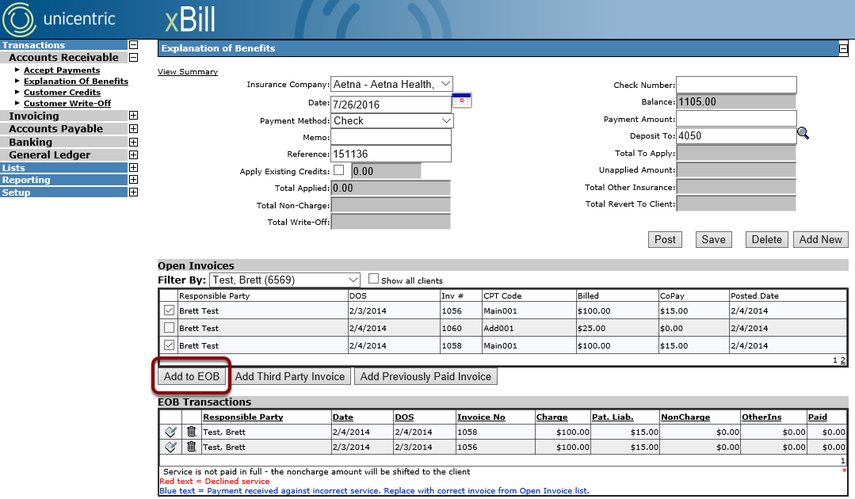Click the Deposit To magnifier lookup icon
This screenshot has height=499, width=855.
pyautogui.click(x=803, y=133)
